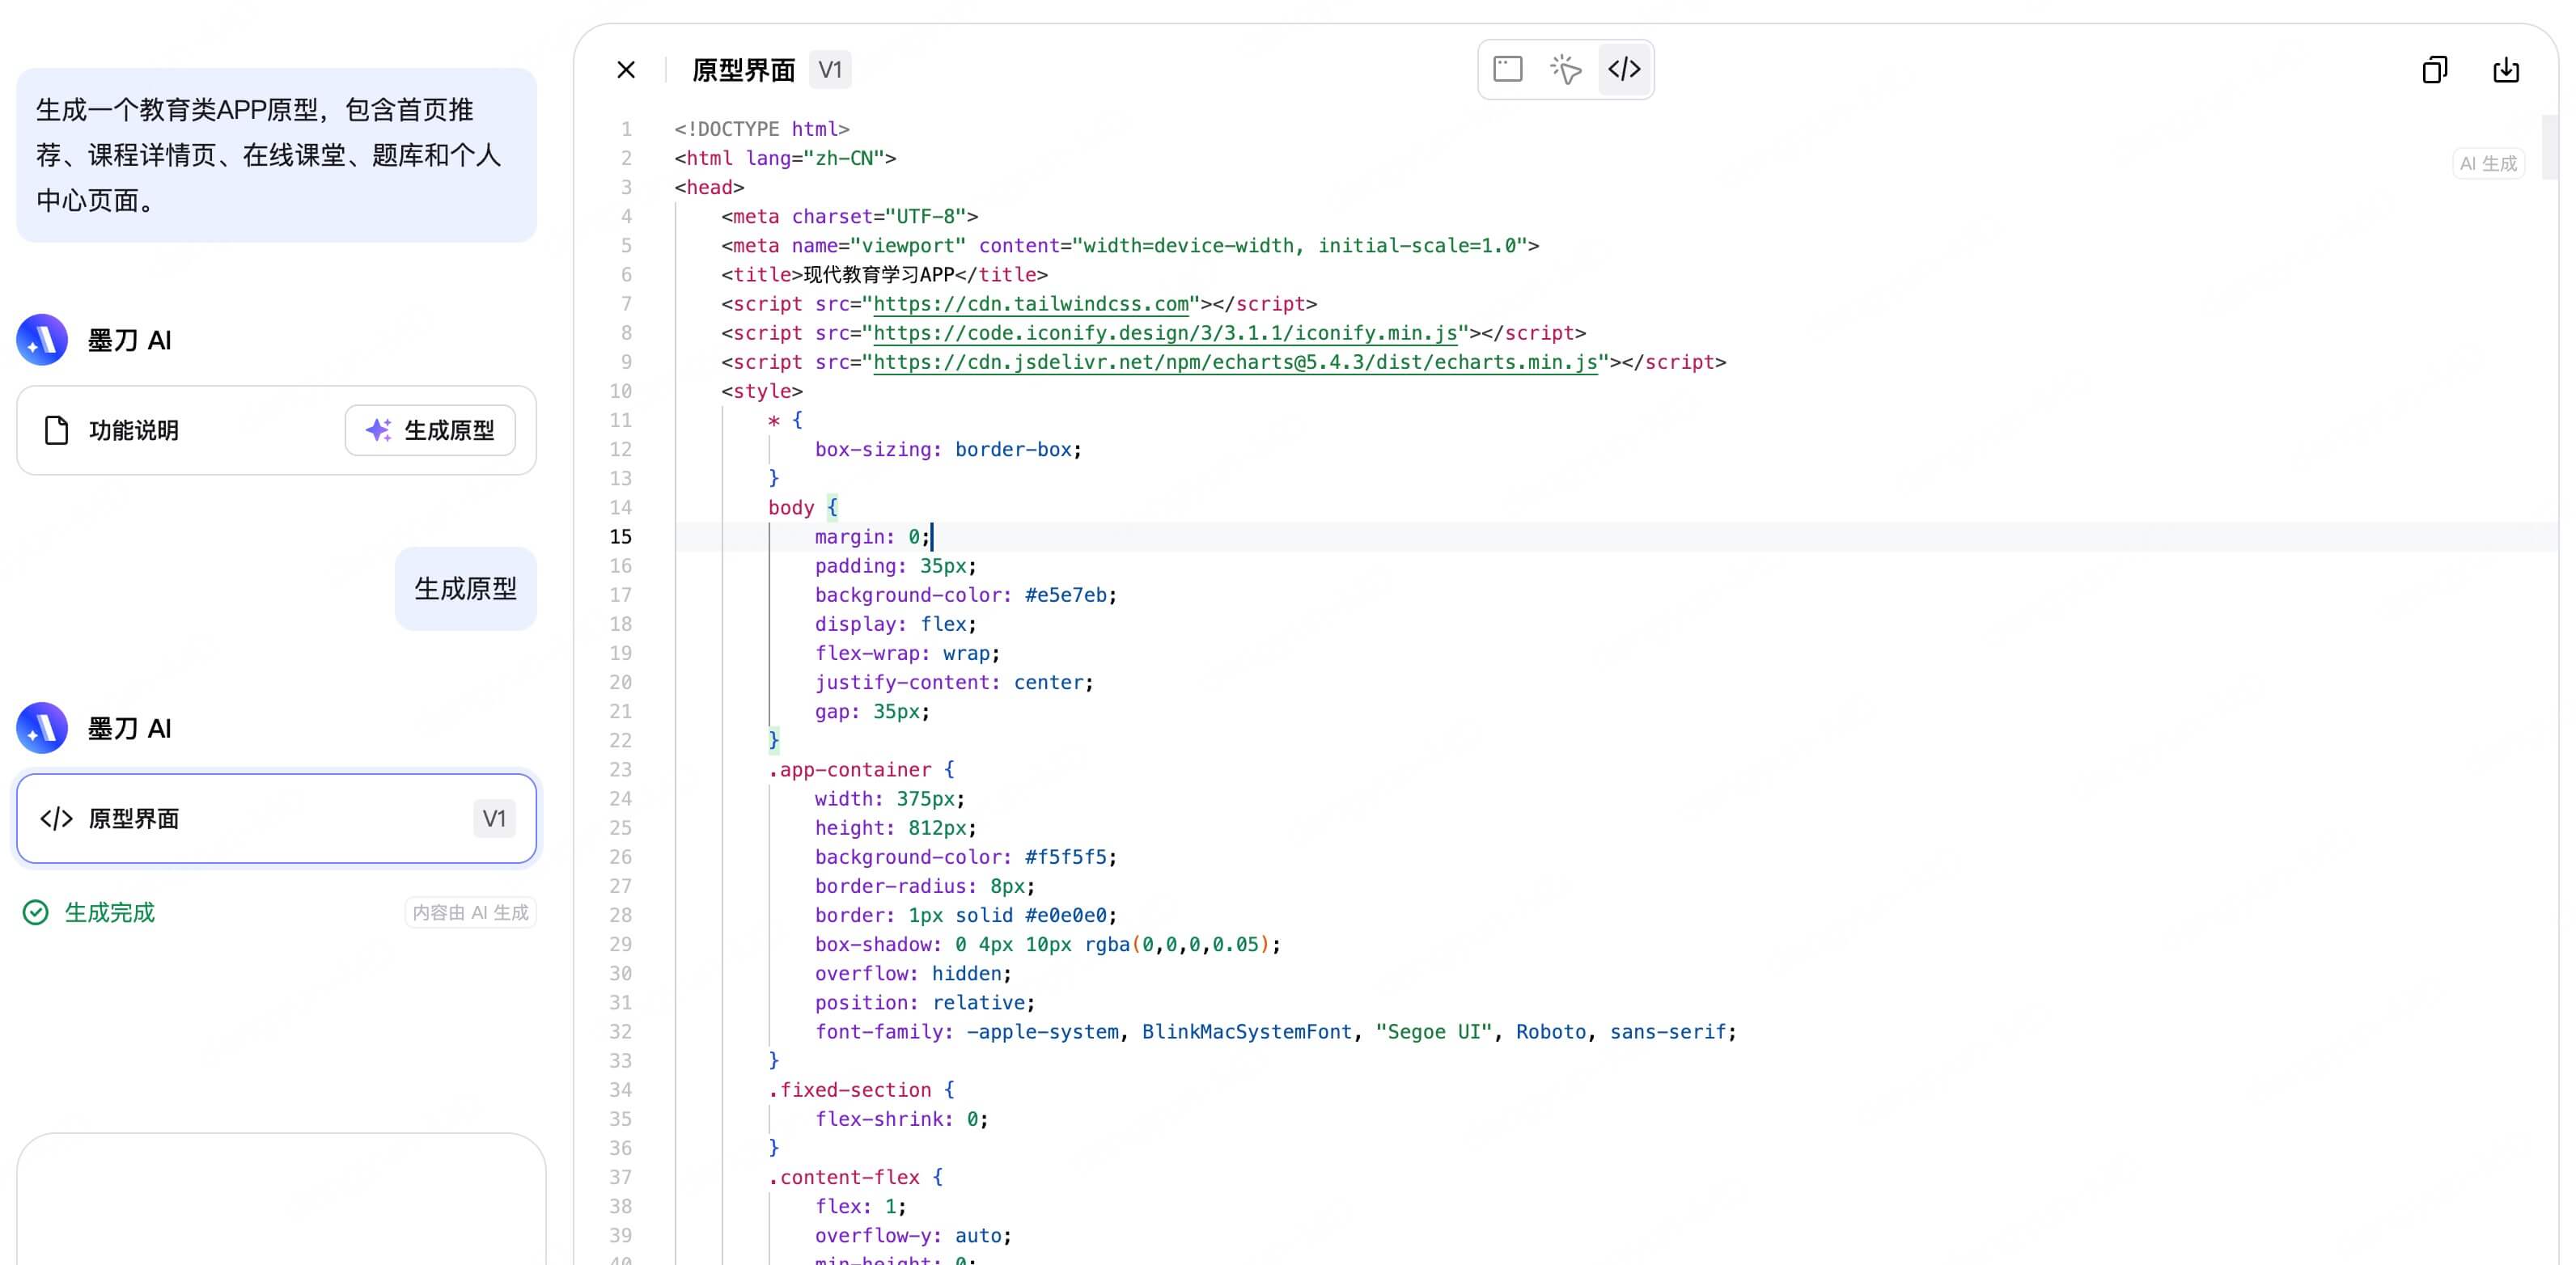2576x1265 pixels.
Task: Click the font-family declaration line
Action: pyautogui.click(x=1275, y=1032)
